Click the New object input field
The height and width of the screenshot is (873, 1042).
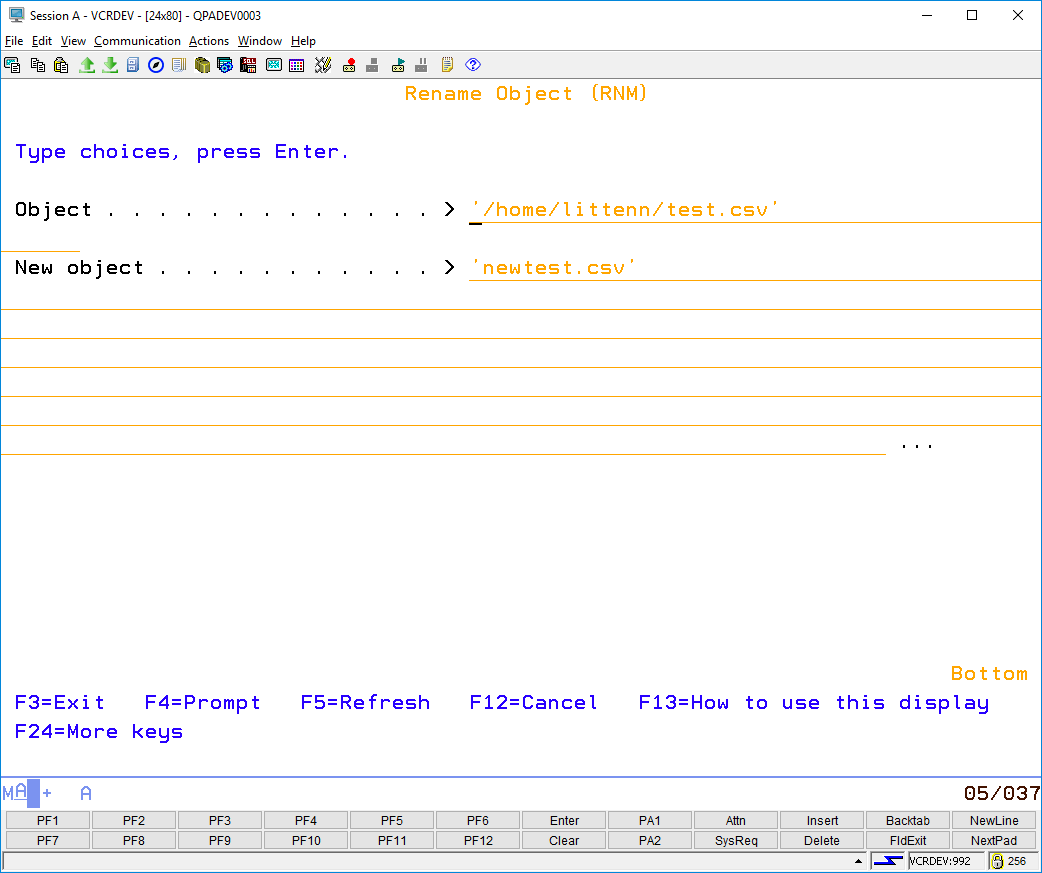755,268
